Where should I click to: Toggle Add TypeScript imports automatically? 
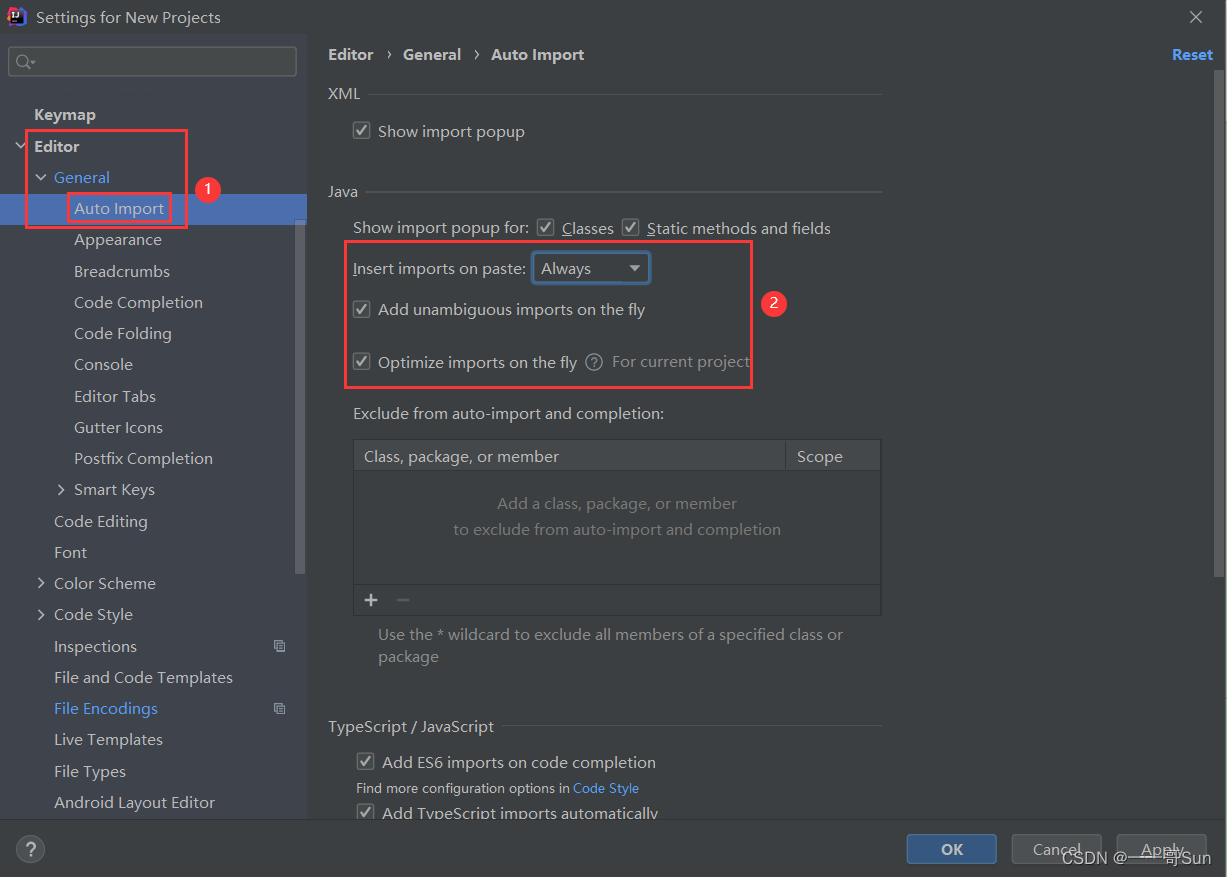point(365,812)
